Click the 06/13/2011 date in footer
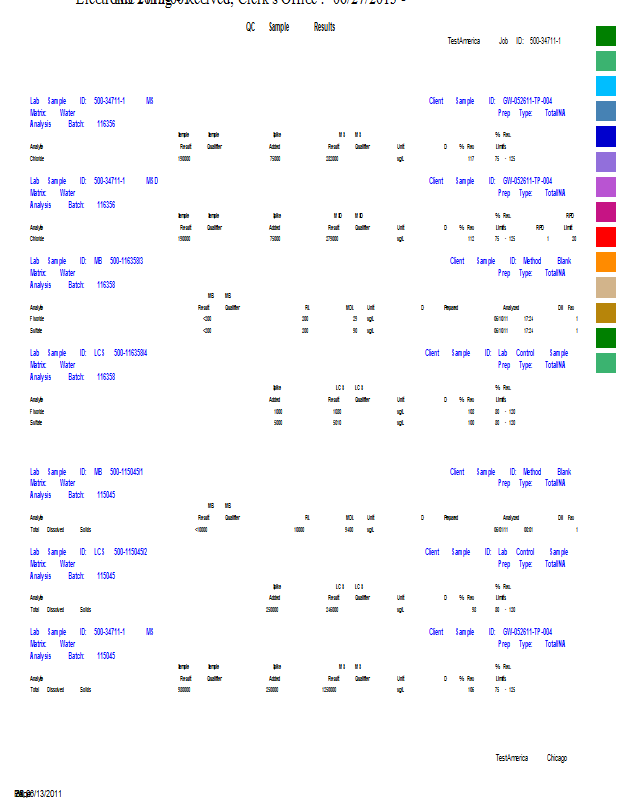Viewport: 618px width, 800px height. (x=40, y=793)
